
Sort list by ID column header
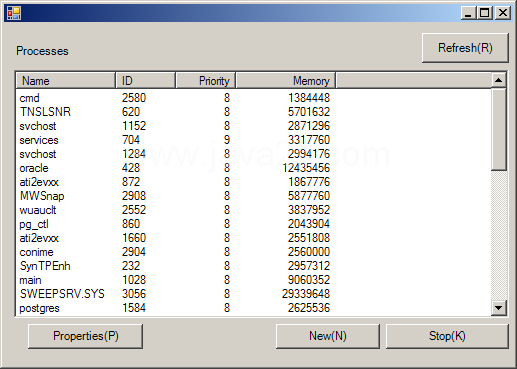(x=145, y=81)
